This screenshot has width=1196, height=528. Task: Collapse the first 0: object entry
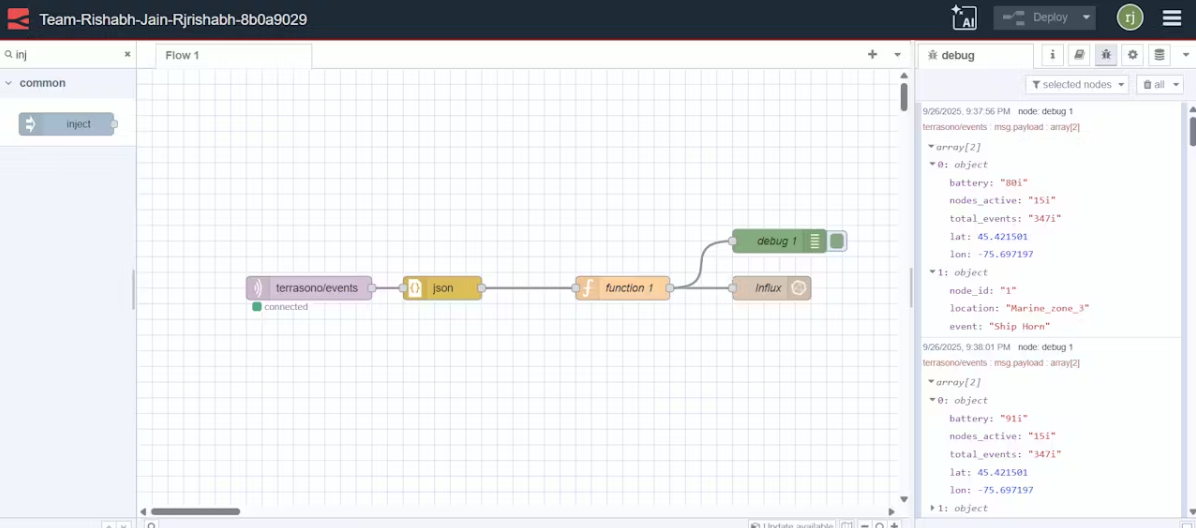[932, 165]
